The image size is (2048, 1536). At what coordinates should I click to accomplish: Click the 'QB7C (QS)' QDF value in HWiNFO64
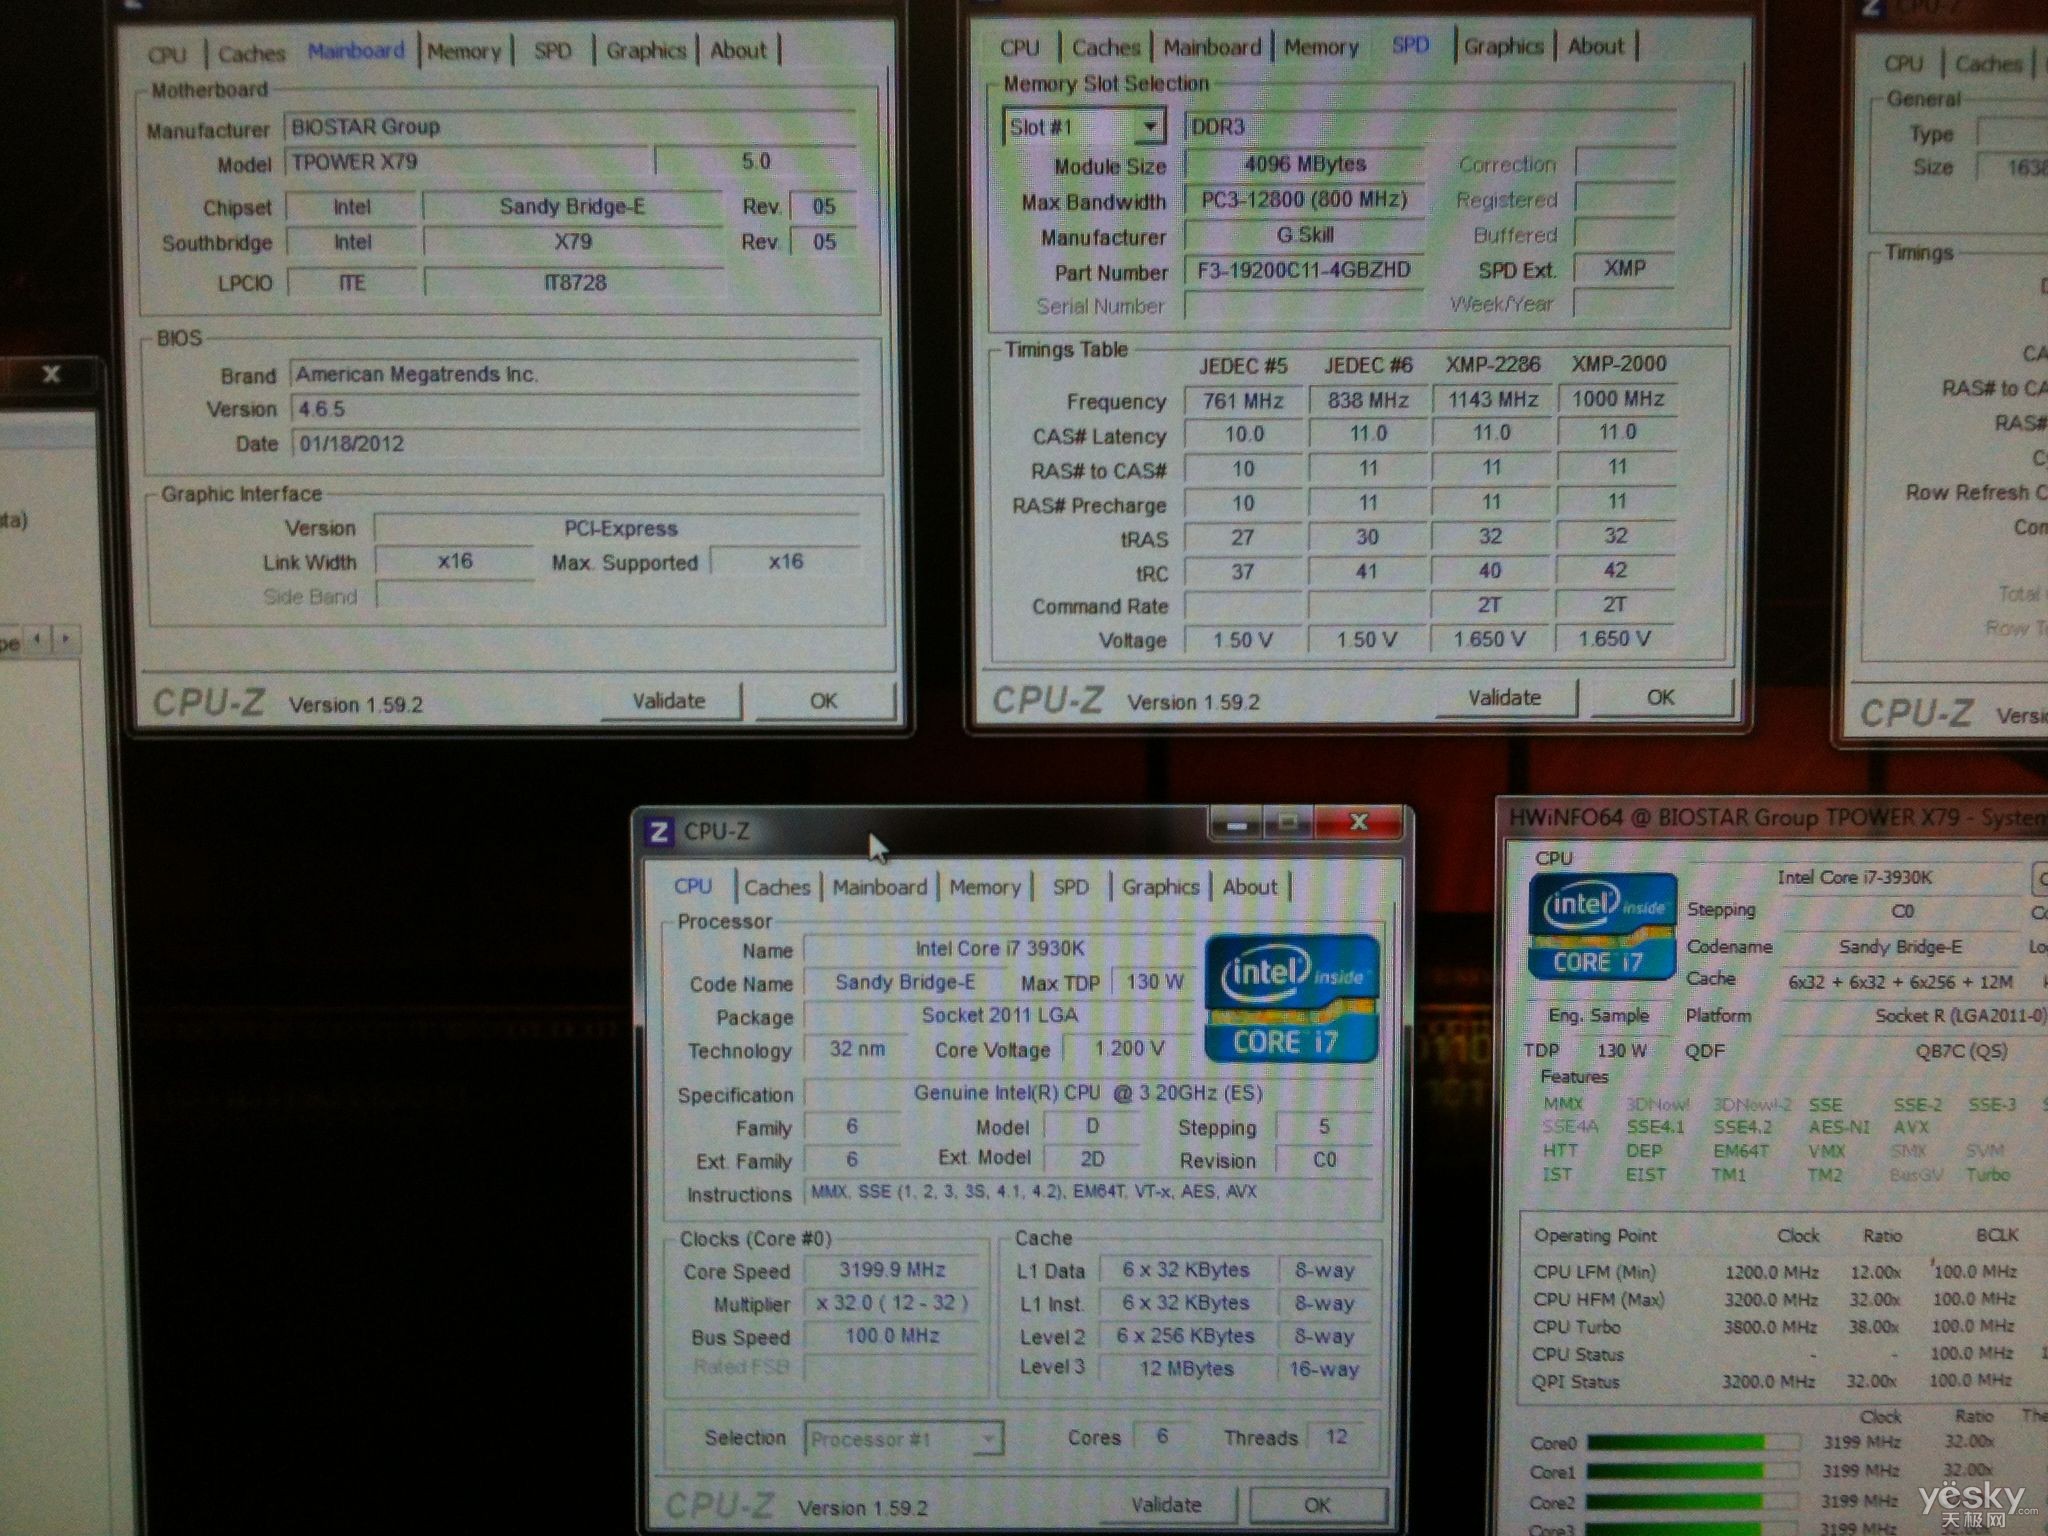1960,1051
